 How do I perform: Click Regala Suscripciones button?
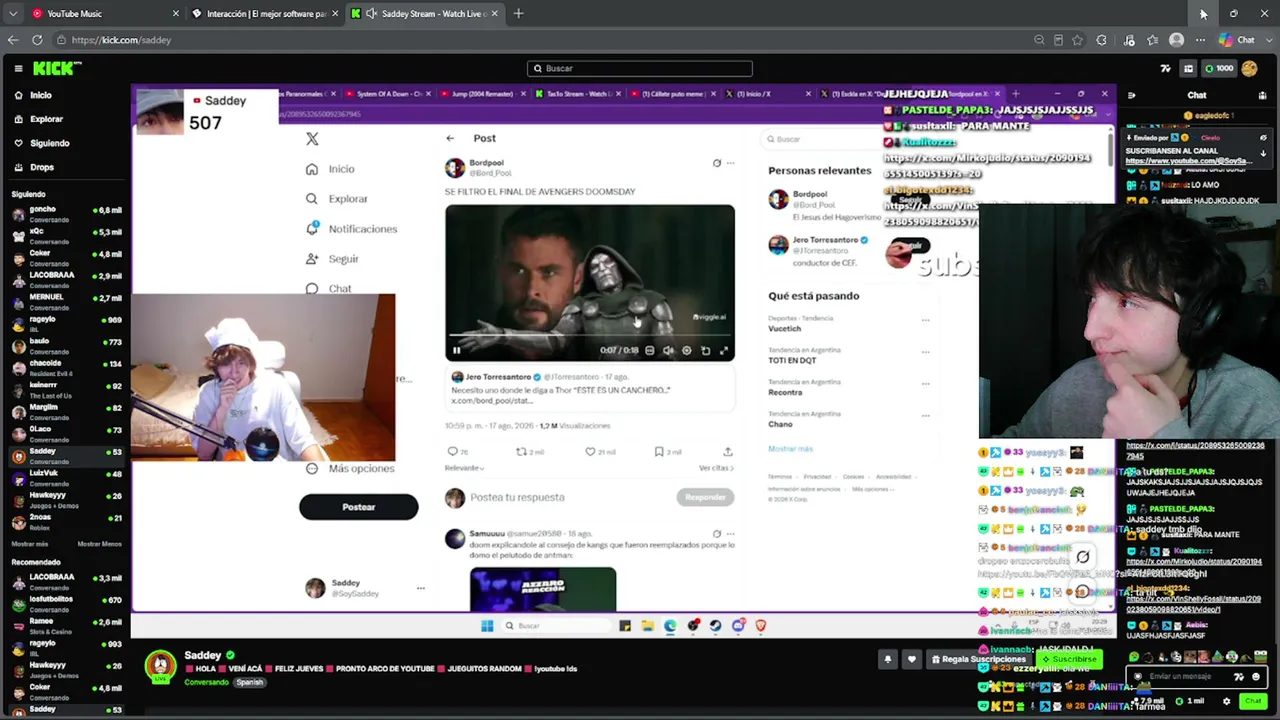pyautogui.click(x=978, y=659)
